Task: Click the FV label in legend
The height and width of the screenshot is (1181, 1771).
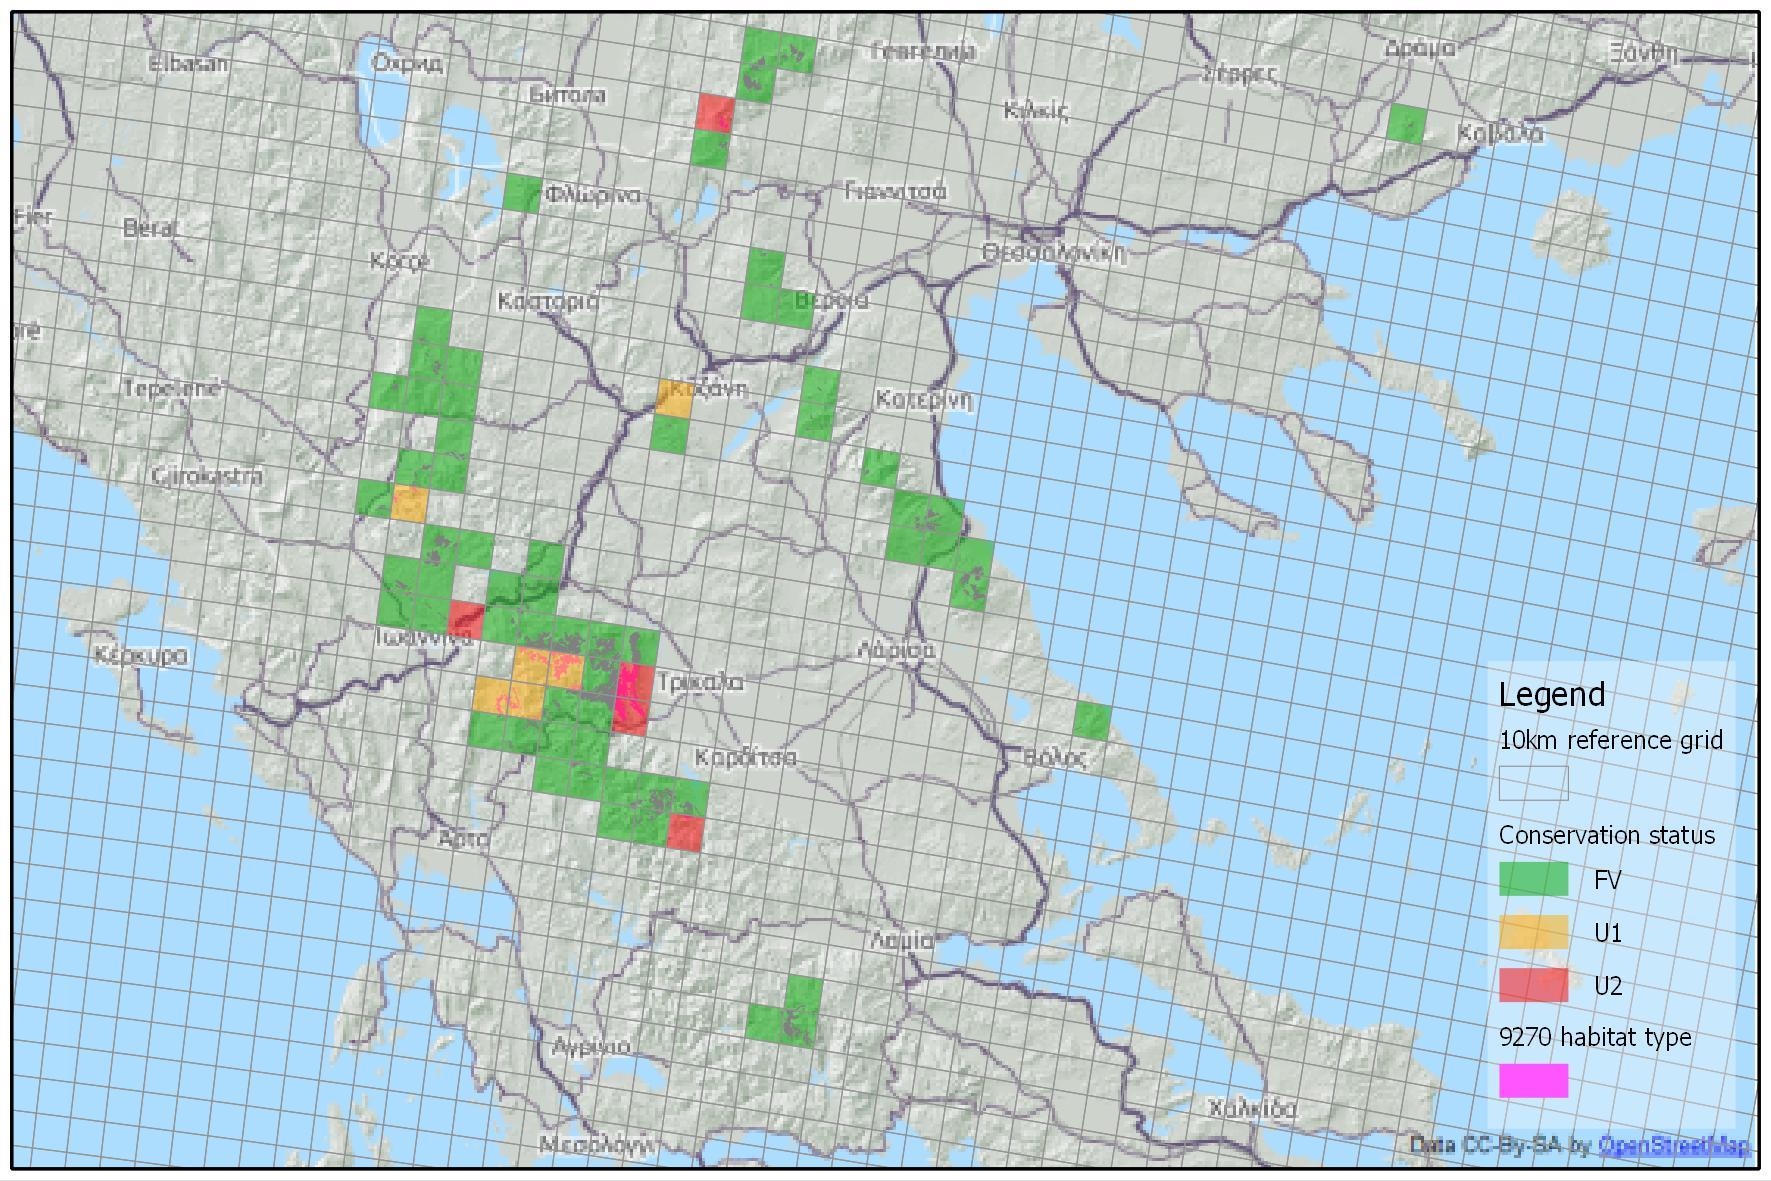Action: coord(1607,880)
